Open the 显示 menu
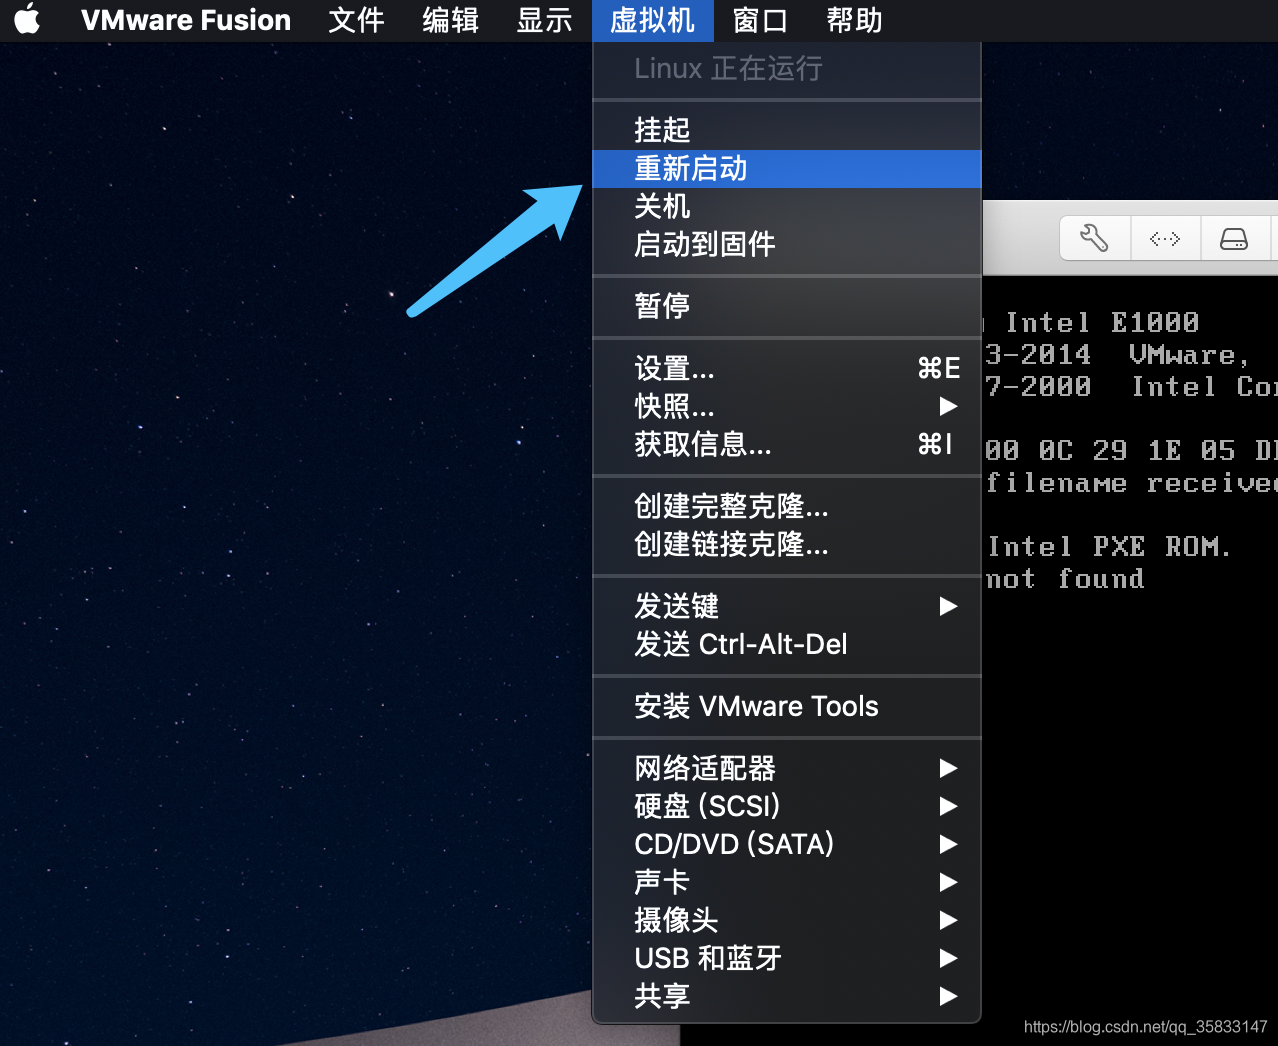 [544, 20]
